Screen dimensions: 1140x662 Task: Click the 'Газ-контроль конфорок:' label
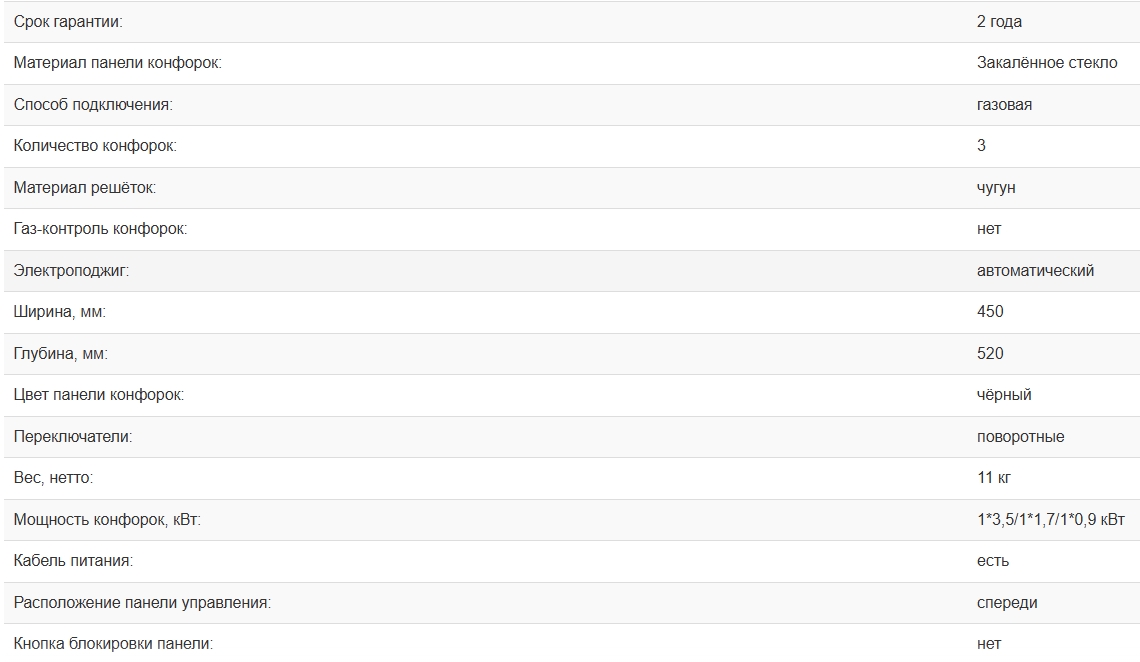point(100,229)
